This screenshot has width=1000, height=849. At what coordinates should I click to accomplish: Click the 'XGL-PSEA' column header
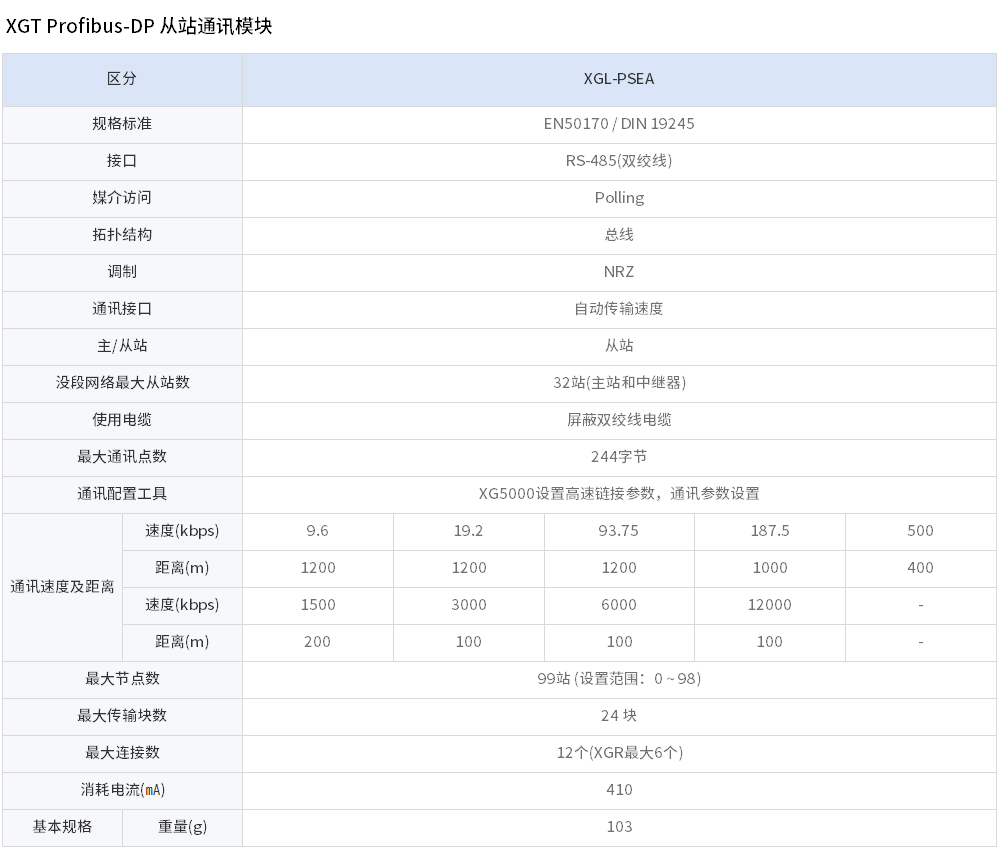click(x=619, y=79)
